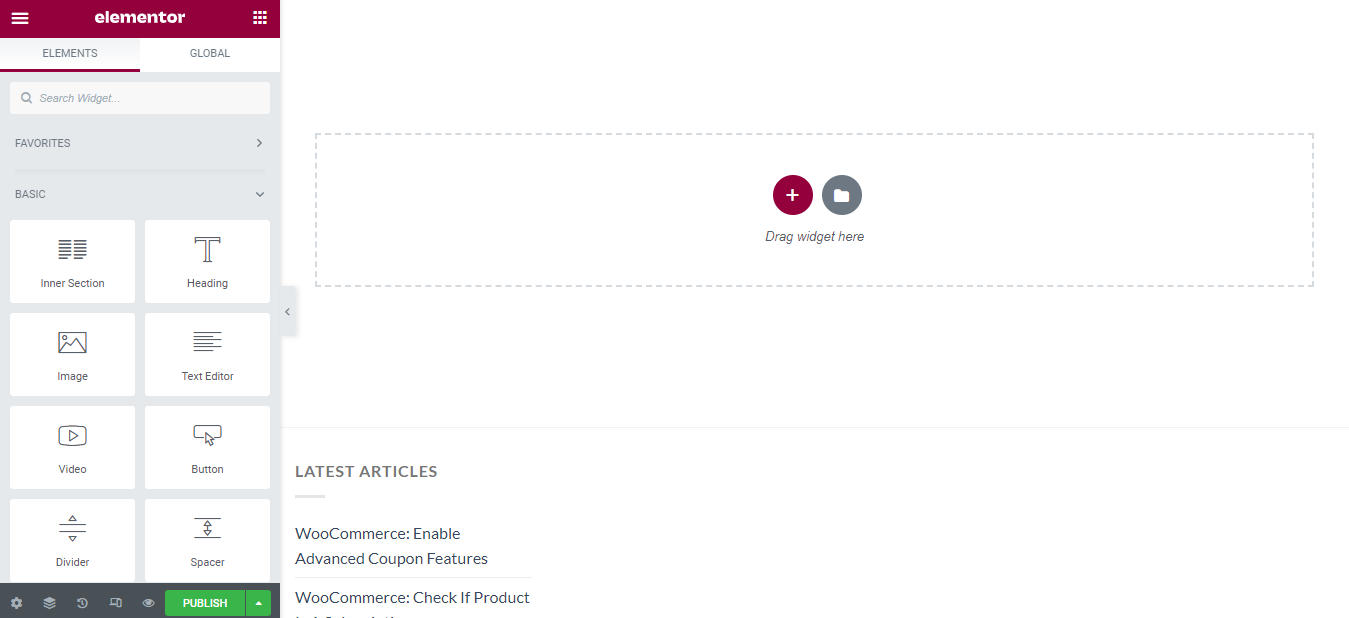This screenshot has width=1349, height=618.
Task: Select the Heading widget
Action: [x=207, y=262]
